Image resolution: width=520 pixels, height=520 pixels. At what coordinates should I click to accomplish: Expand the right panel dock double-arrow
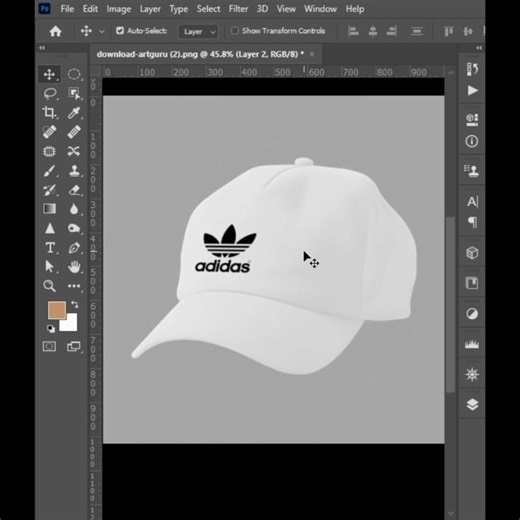click(x=479, y=48)
